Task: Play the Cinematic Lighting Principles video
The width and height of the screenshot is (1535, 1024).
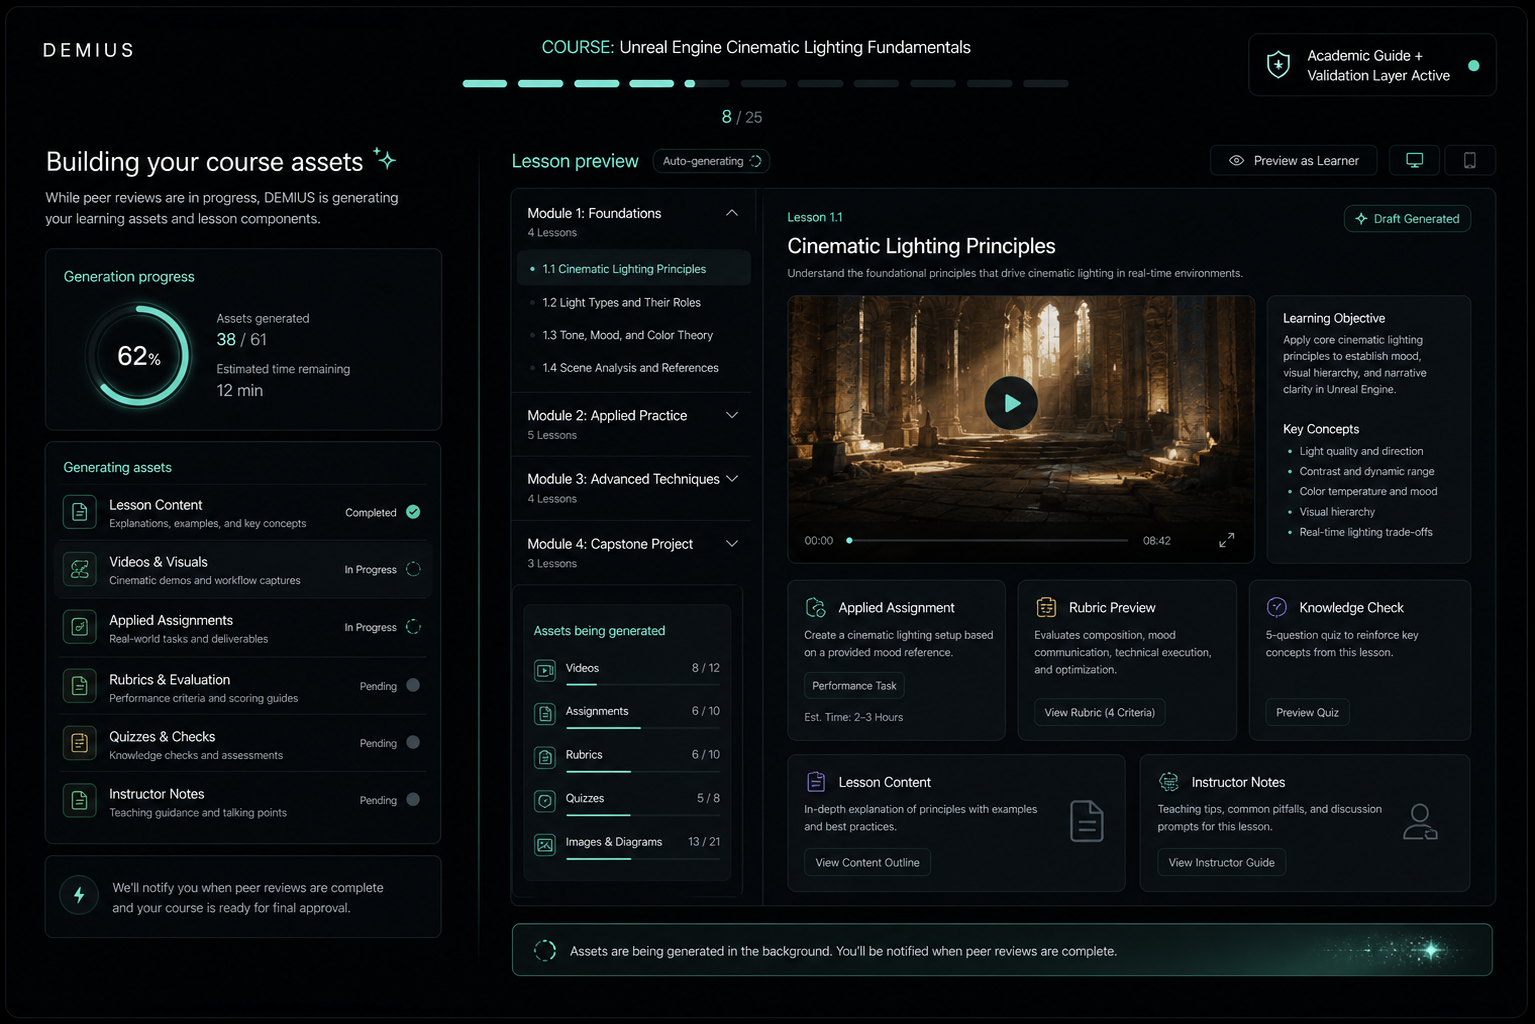Action: point(1011,403)
